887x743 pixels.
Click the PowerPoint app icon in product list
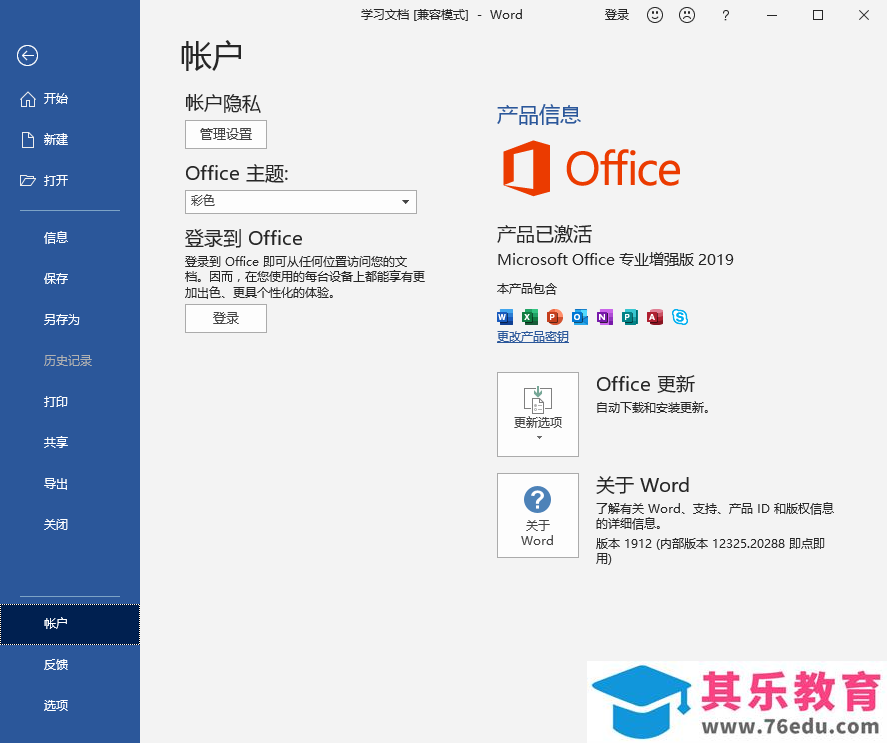554,317
